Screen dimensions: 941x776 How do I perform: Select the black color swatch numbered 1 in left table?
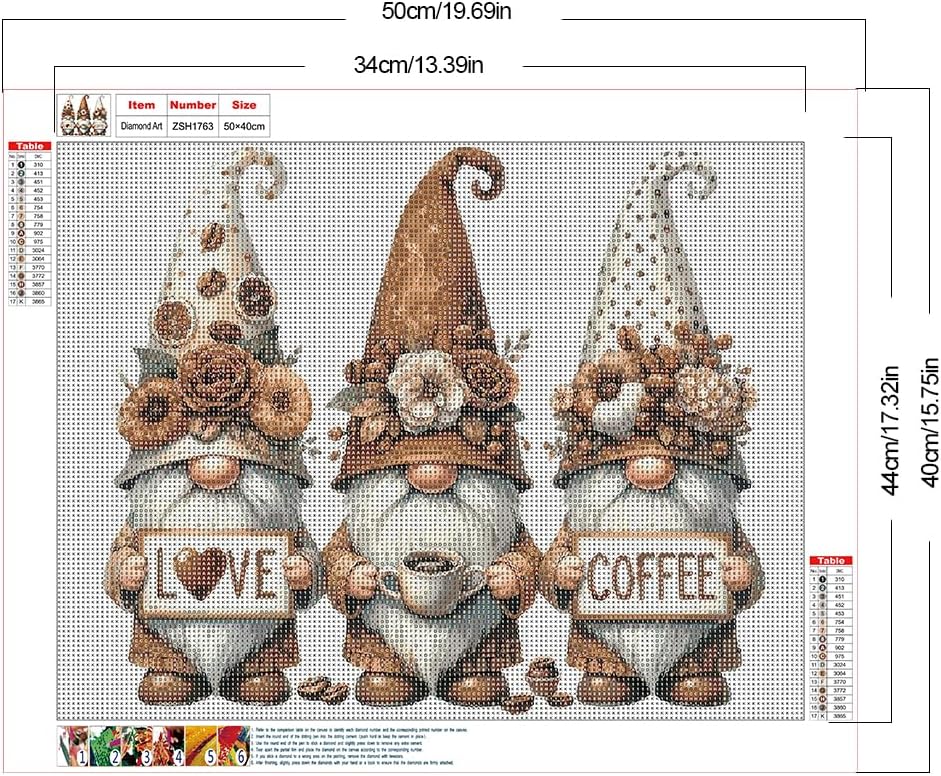pos(20,164)
